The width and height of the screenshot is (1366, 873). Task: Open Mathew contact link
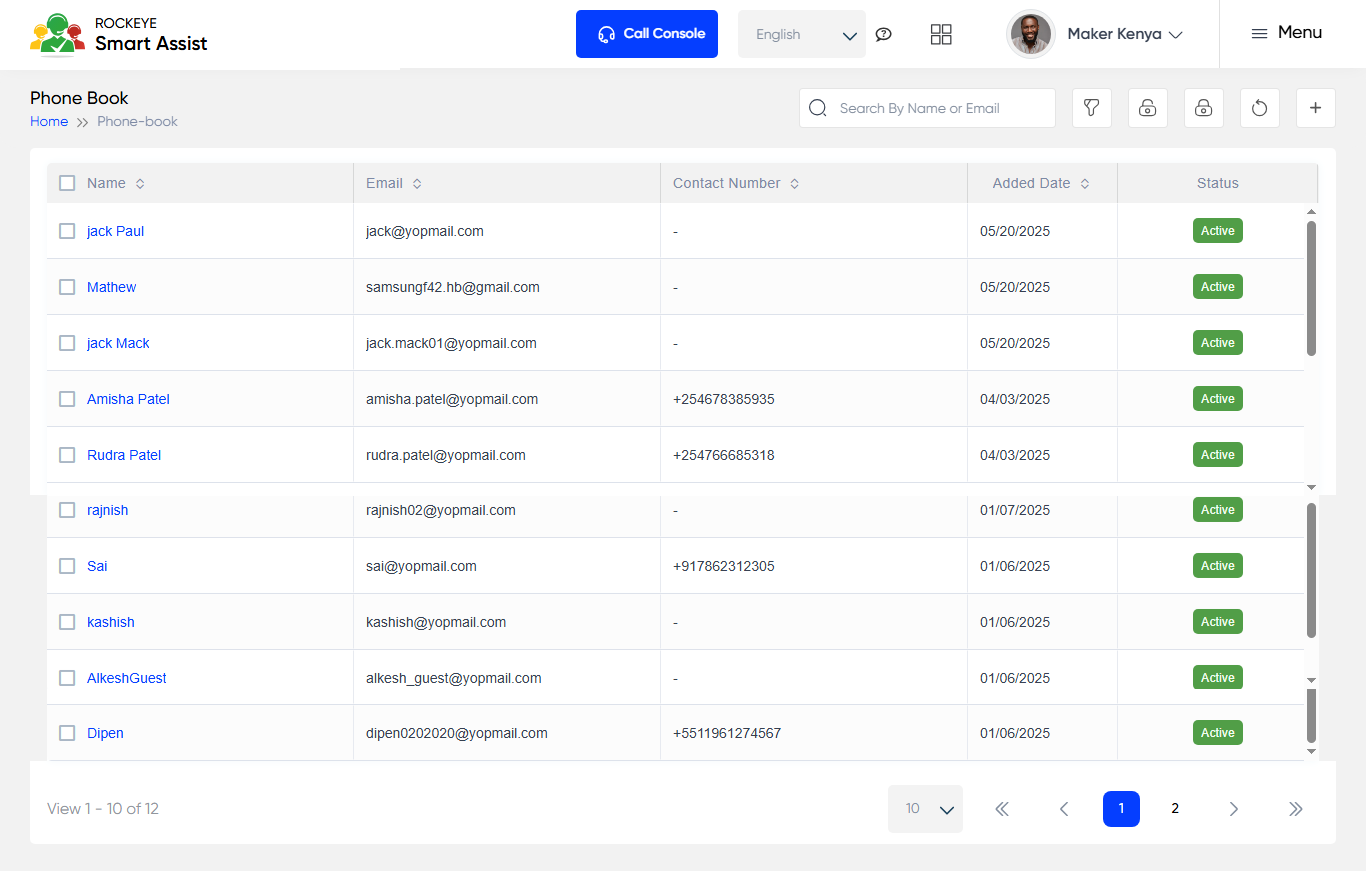pyautogui.click(x=111, y=287)
